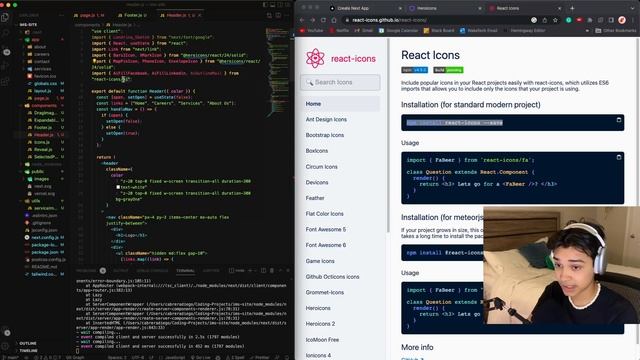Expand the careers folder in Explorer
The width and height of the screenshot is (640, 360).
pyautogui.click(x=41, y=54)
